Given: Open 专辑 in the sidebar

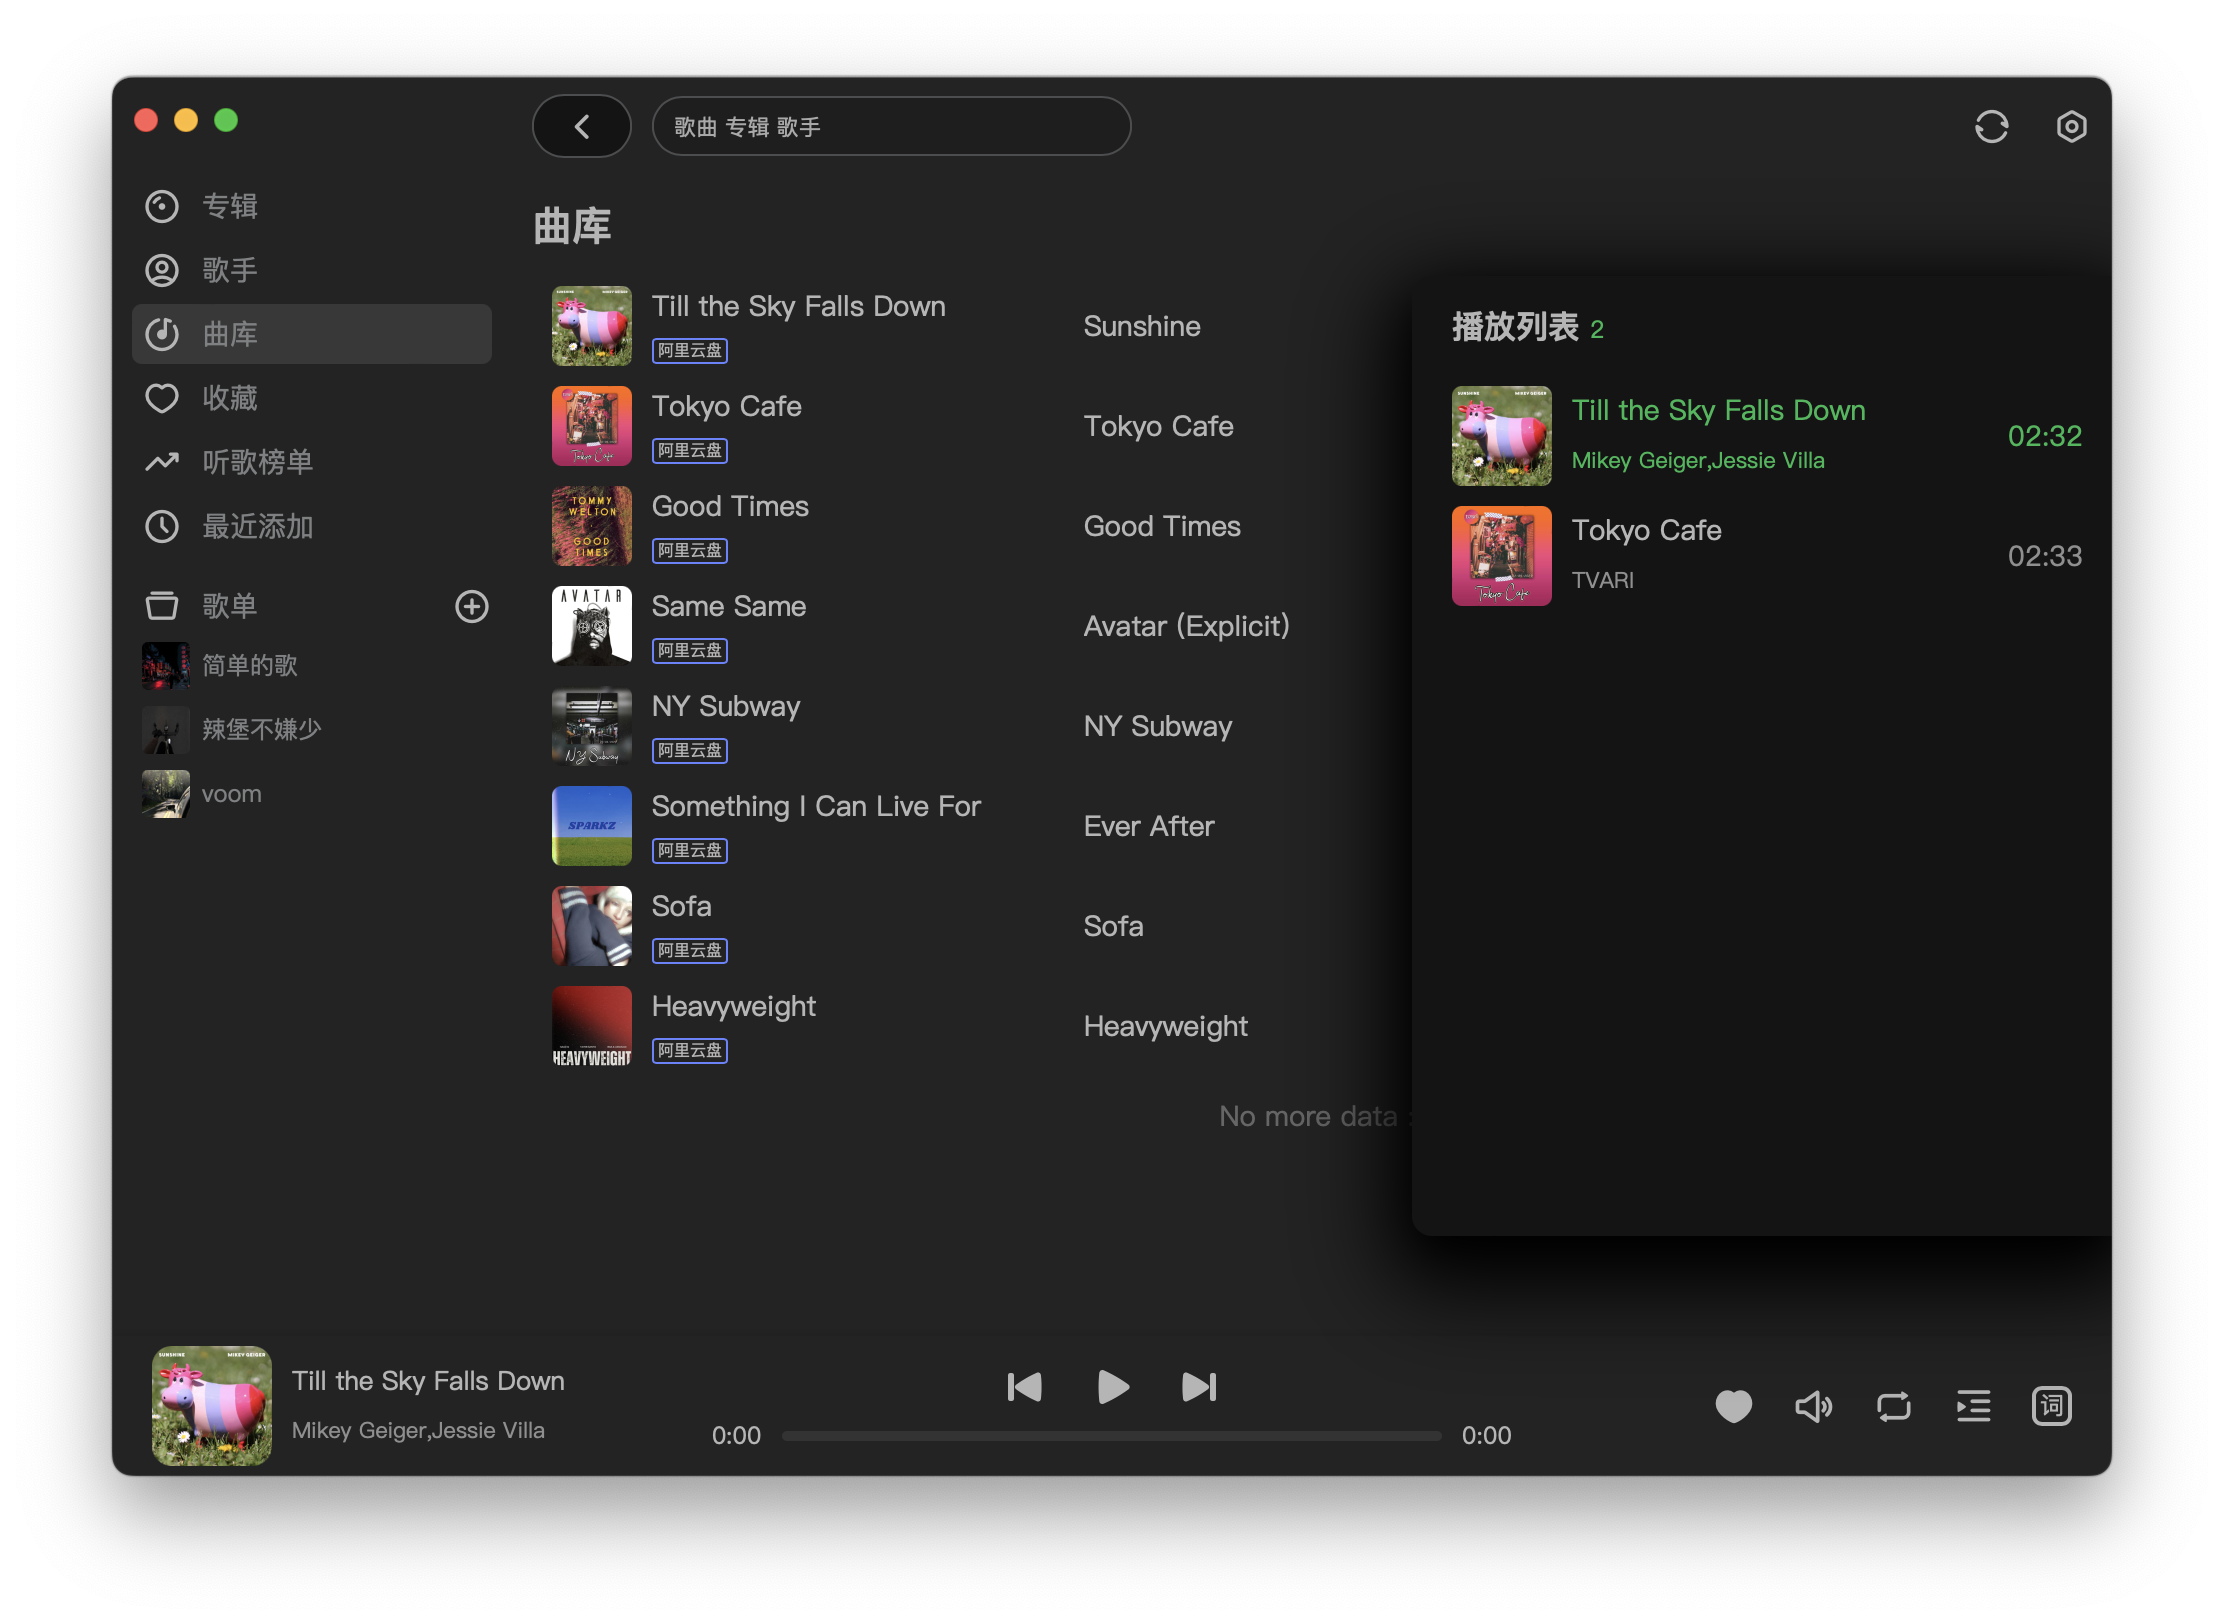Looking at the screenshot, I should coord(230,206).
